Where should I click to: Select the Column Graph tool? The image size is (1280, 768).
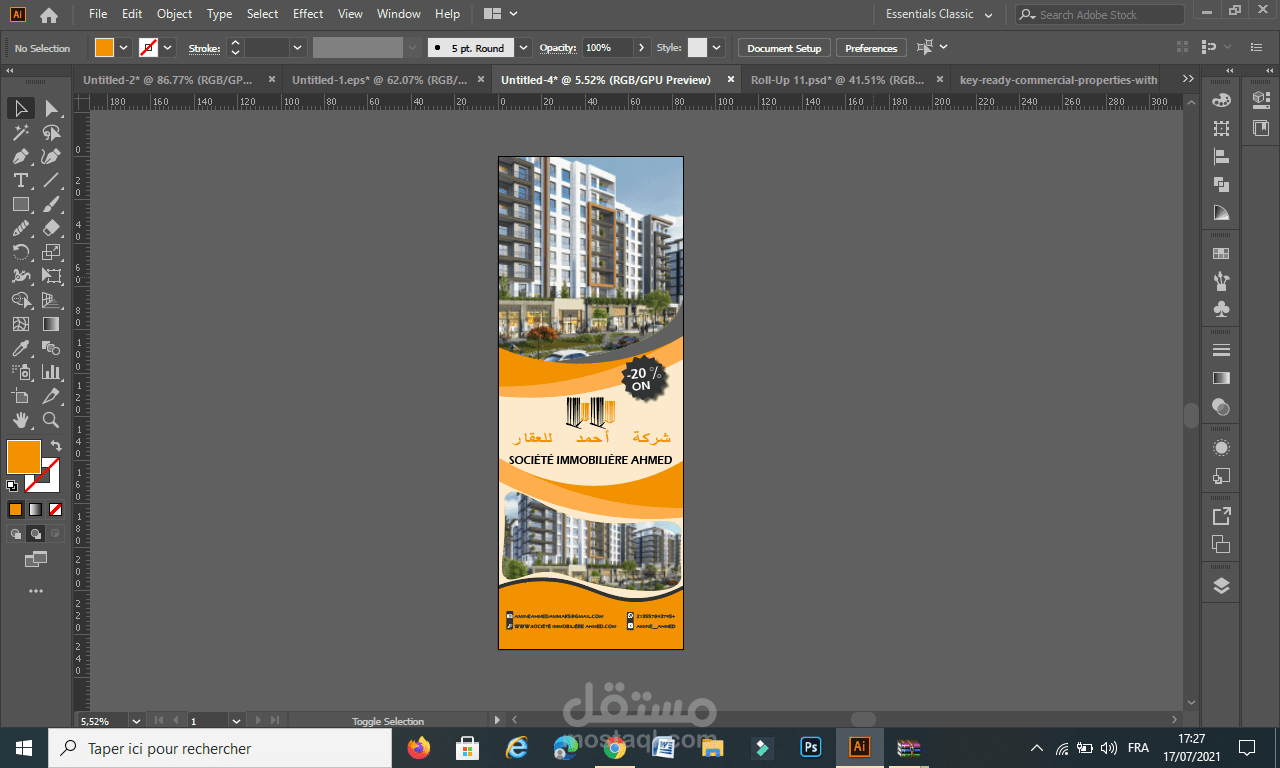[x=52, y=372]
